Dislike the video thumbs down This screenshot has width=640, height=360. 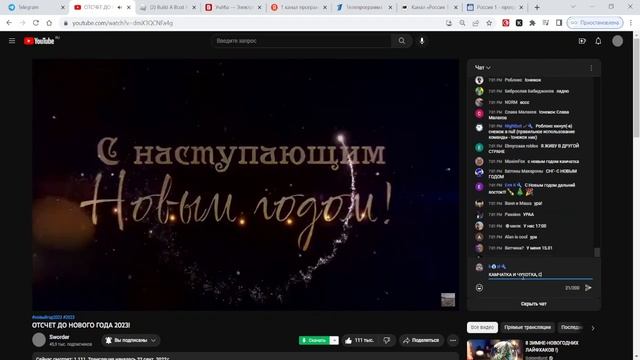387,340
